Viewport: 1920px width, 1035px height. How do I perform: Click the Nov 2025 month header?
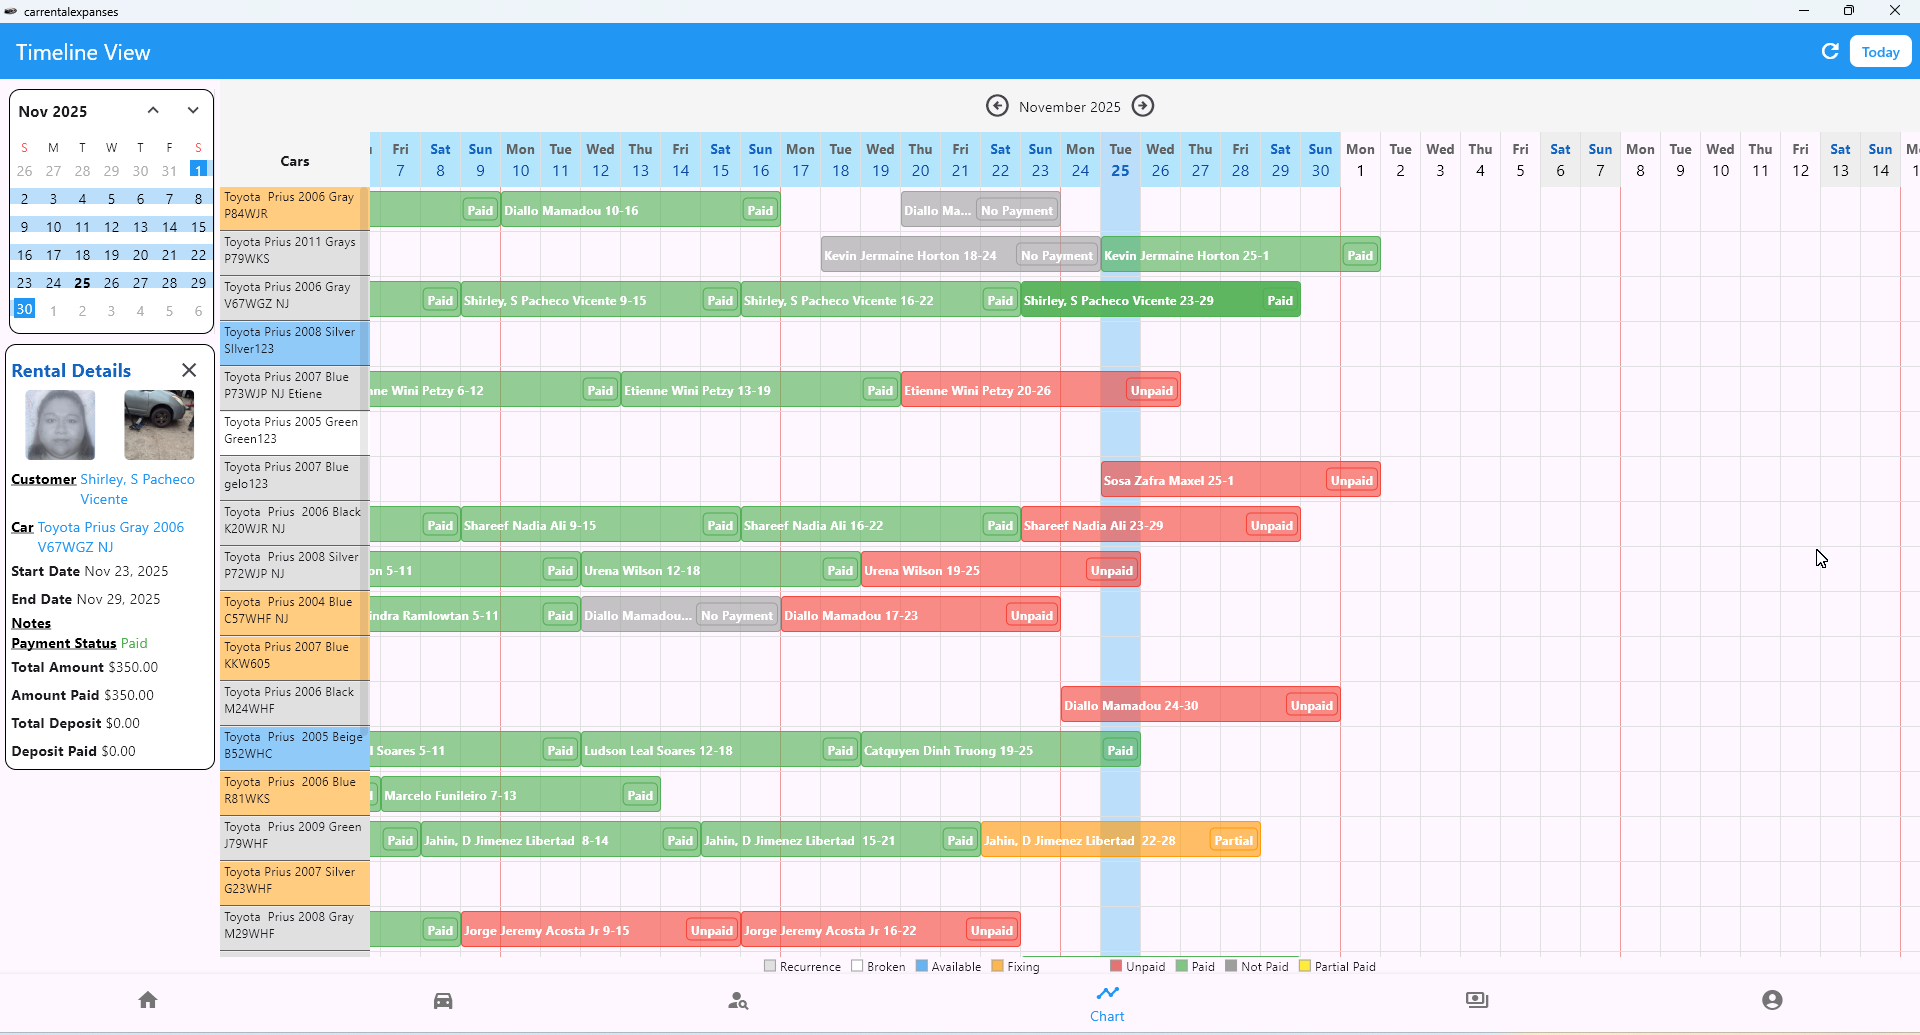click(53, 112)
